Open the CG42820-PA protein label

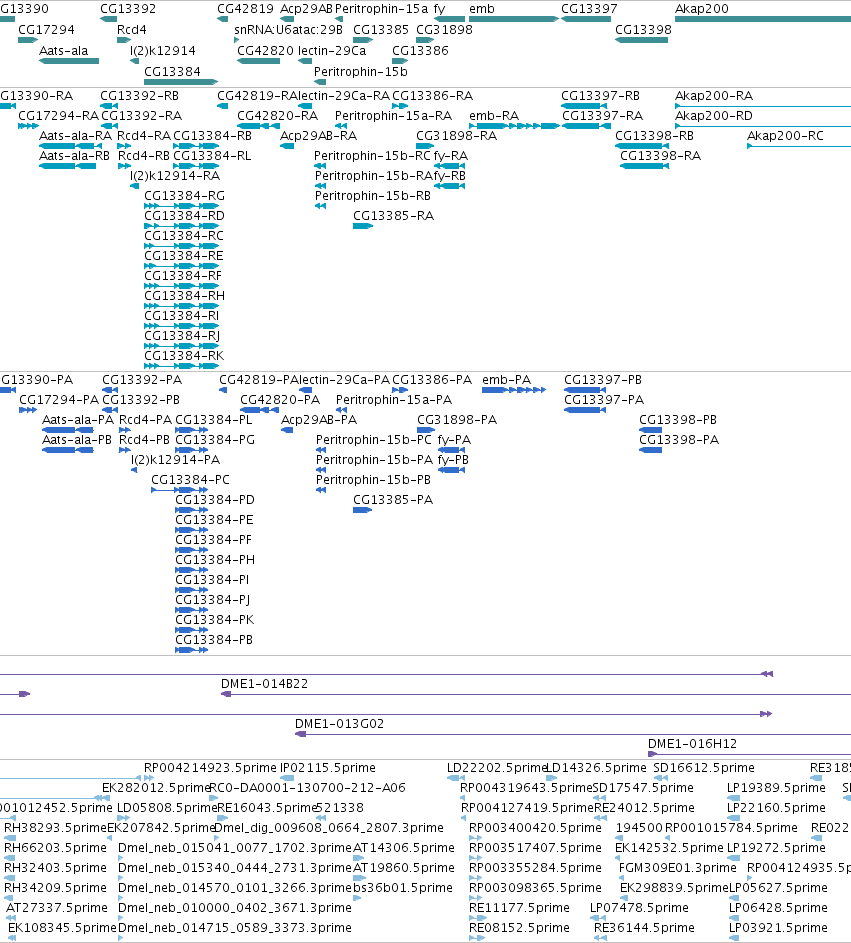tap(280, 400)
